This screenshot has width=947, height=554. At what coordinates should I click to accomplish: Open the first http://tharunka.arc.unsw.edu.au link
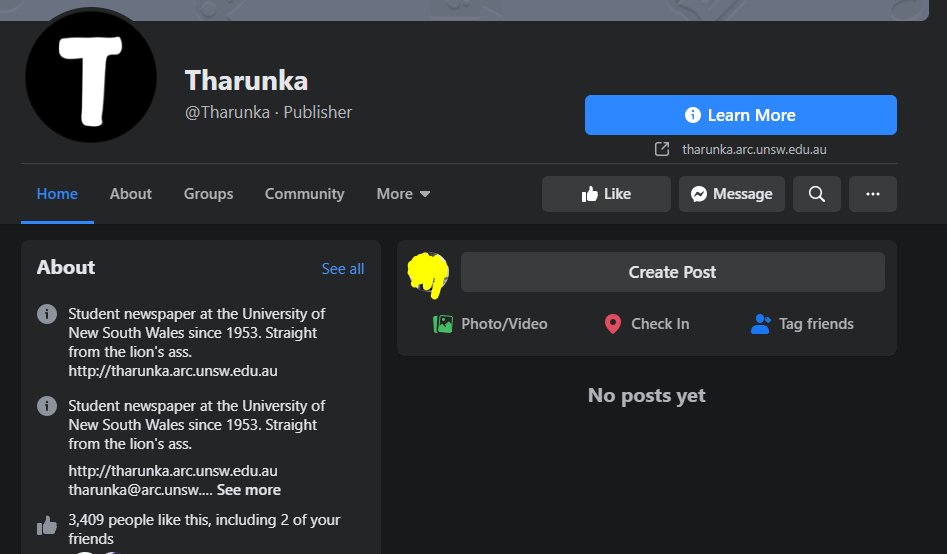[173, 371]
